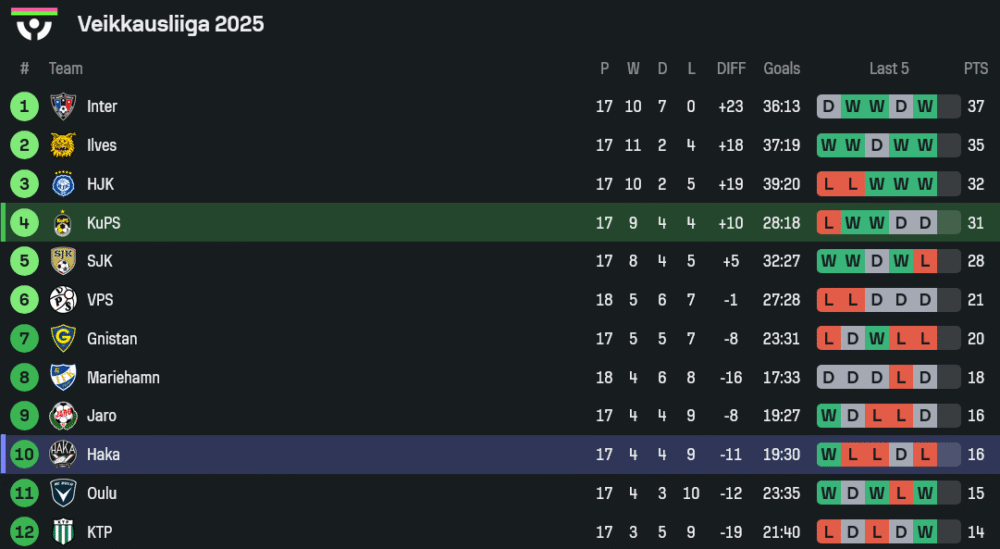
Task: Click the HJK club badge
Action: coord(63,184)
